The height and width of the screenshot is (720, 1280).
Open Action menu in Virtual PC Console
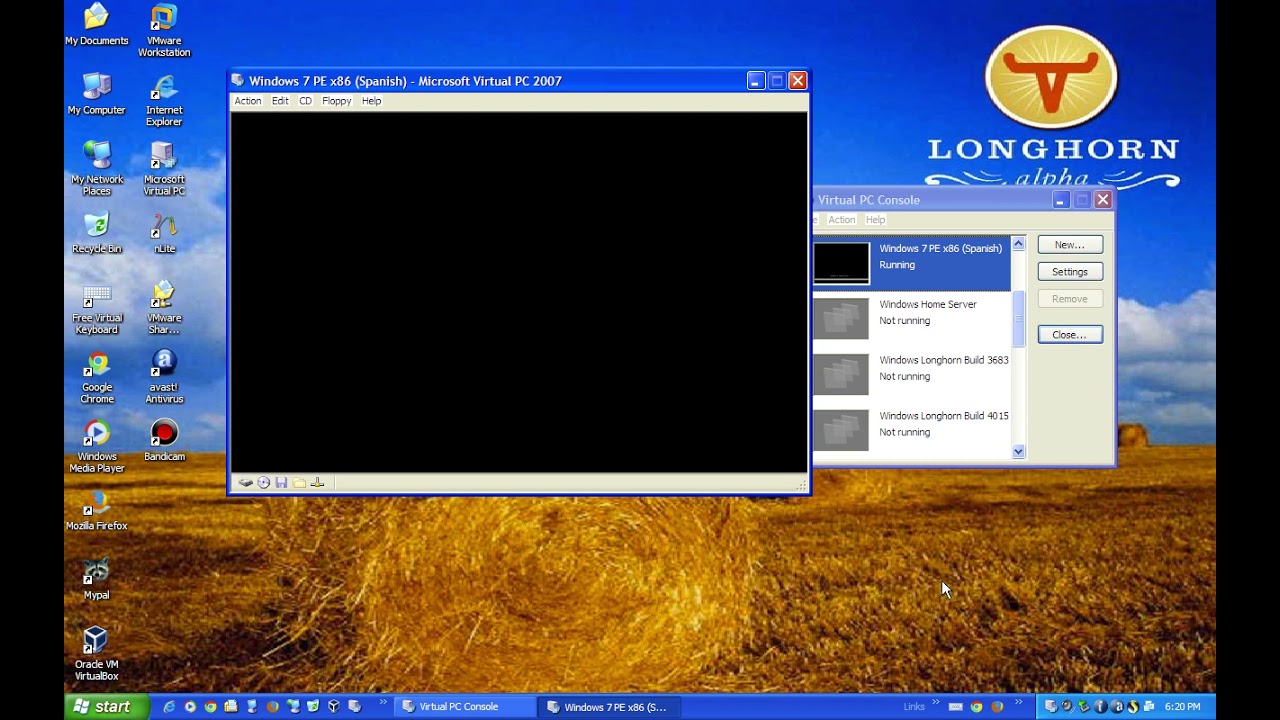(842, 220)
